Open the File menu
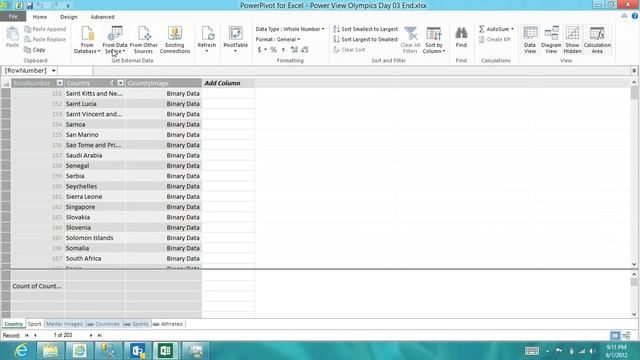The height and width of the screenshot is (360, 640). (13, 17)
